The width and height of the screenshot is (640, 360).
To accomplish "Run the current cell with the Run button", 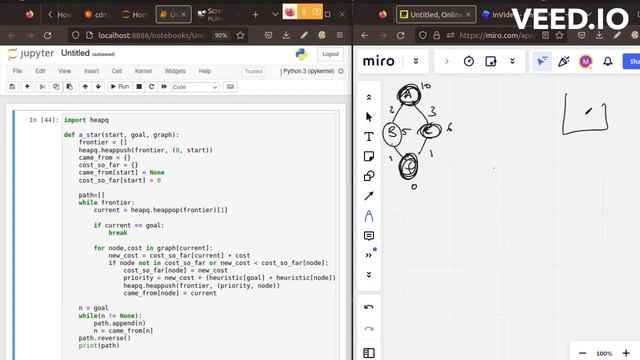I will point(120,87).
